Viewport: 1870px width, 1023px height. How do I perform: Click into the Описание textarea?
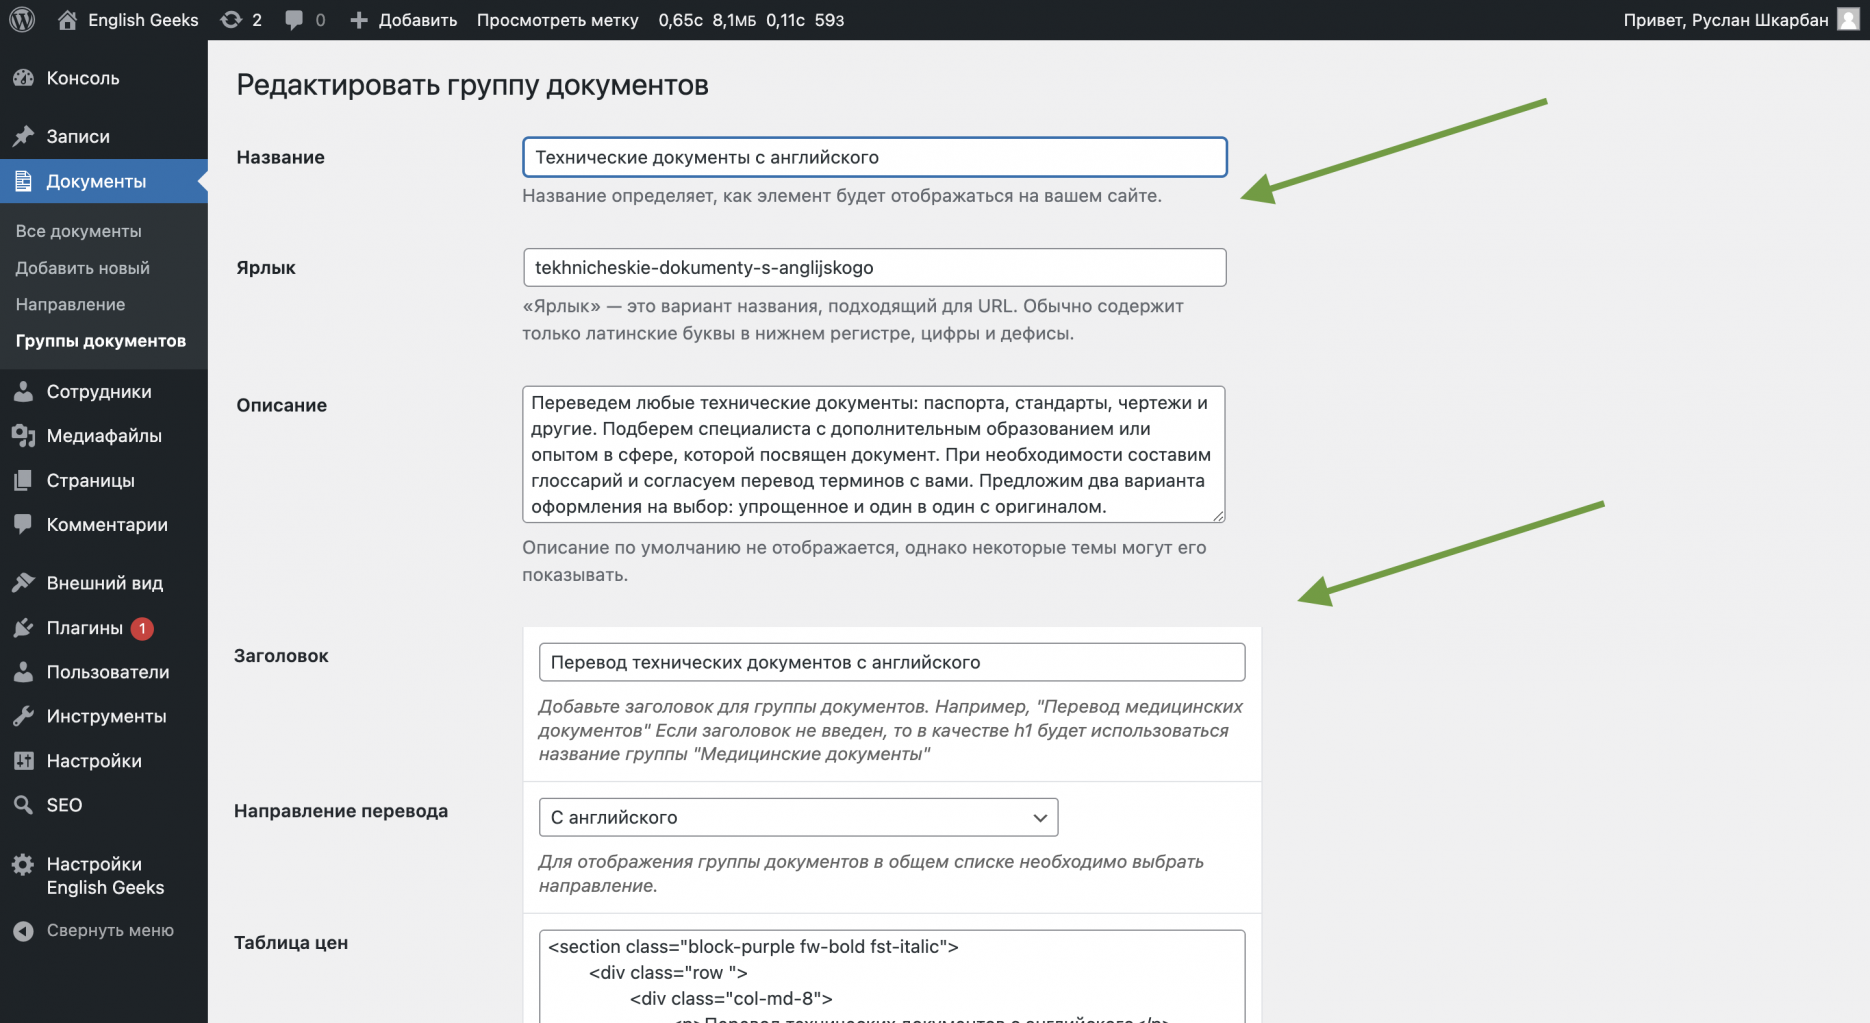(x=874, y=454)
